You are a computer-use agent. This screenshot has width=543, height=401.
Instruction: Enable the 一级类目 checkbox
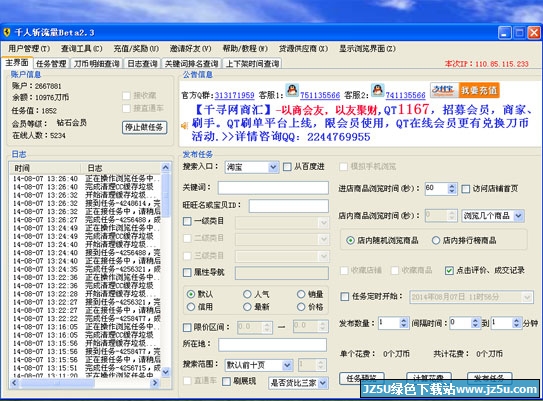187,221
